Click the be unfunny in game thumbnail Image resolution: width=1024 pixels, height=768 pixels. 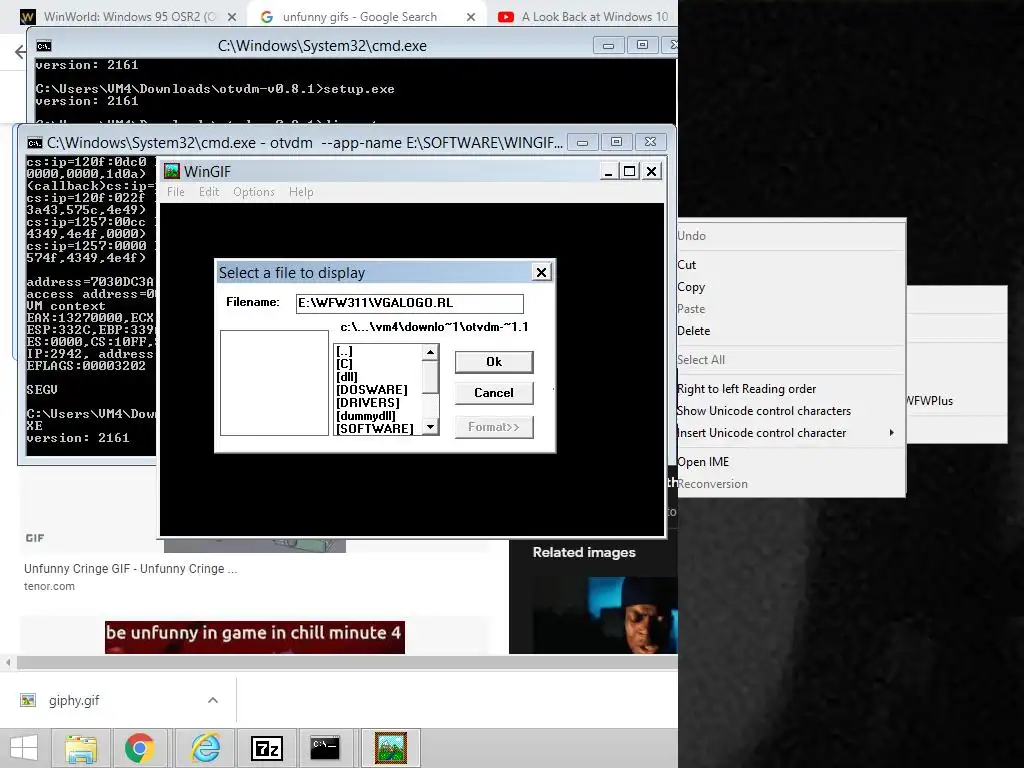pos(255,637)
